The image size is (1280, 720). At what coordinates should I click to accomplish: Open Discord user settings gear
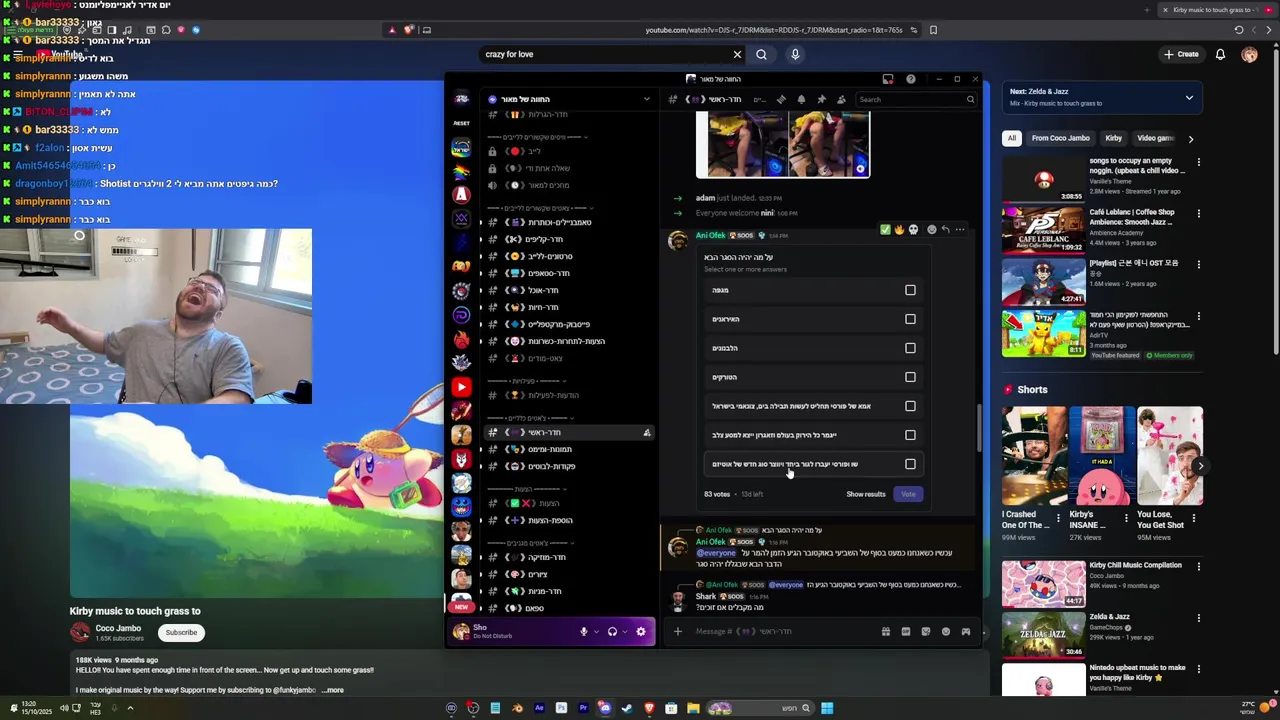(641, 631)
